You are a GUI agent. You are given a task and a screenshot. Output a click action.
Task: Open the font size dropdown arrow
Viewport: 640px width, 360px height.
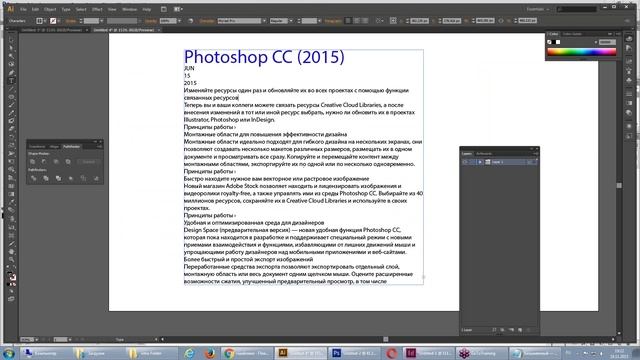point(319,21)
